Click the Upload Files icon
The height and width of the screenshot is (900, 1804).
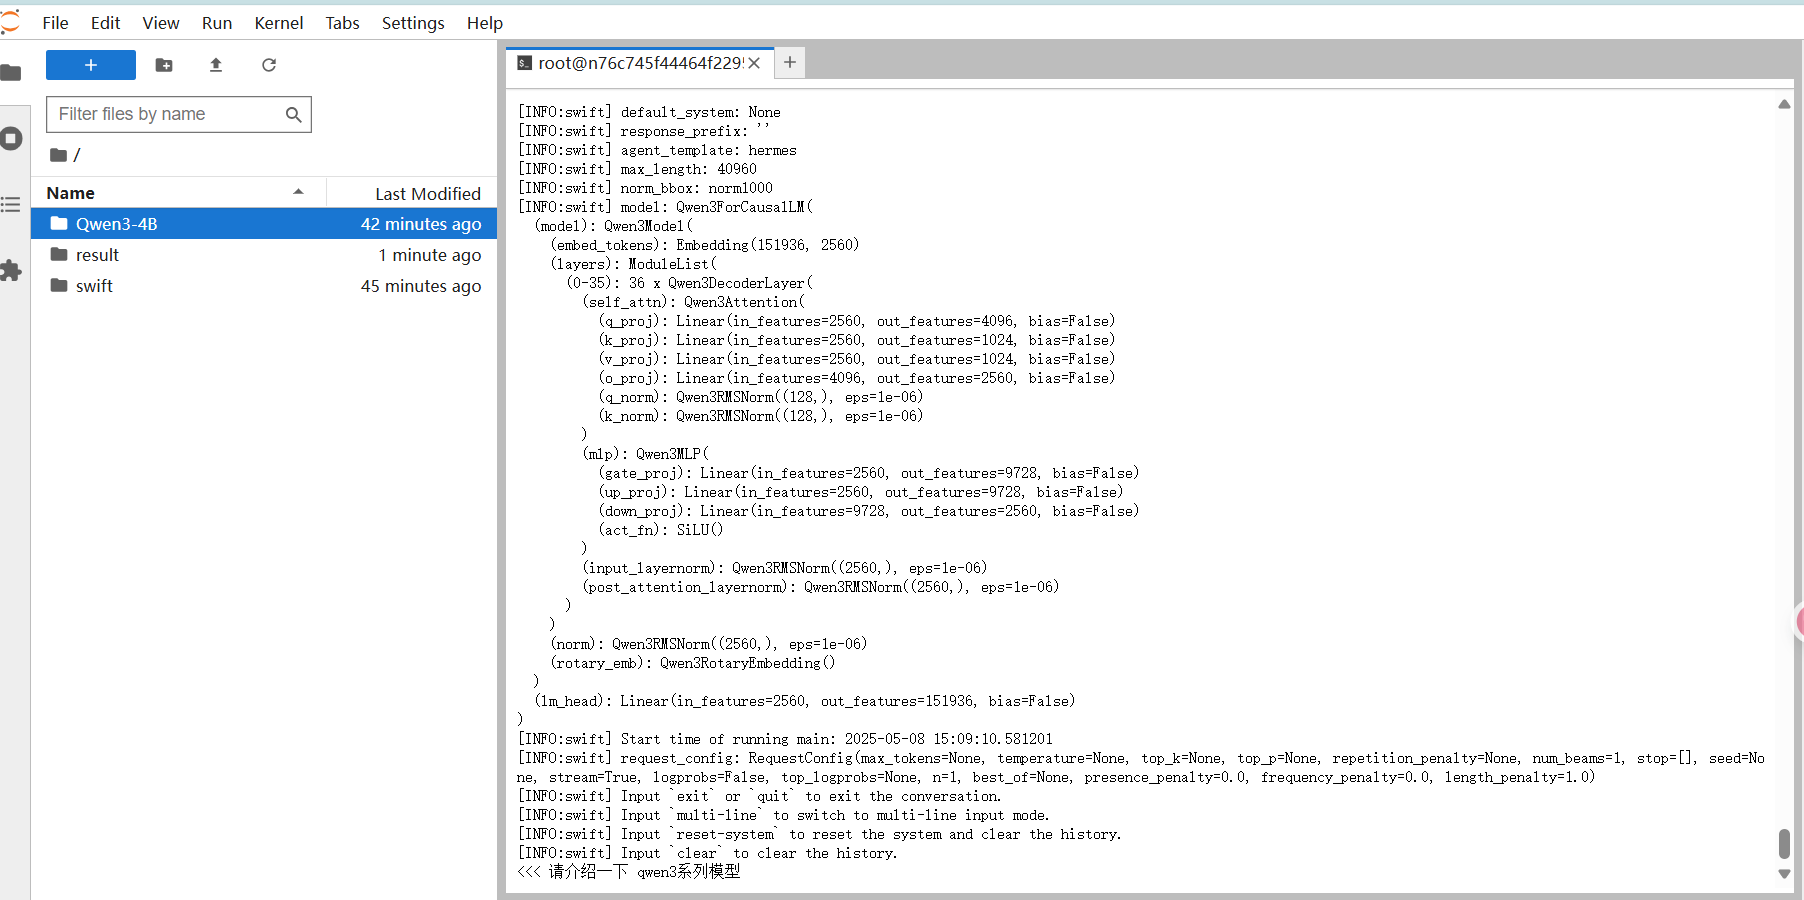216,65
